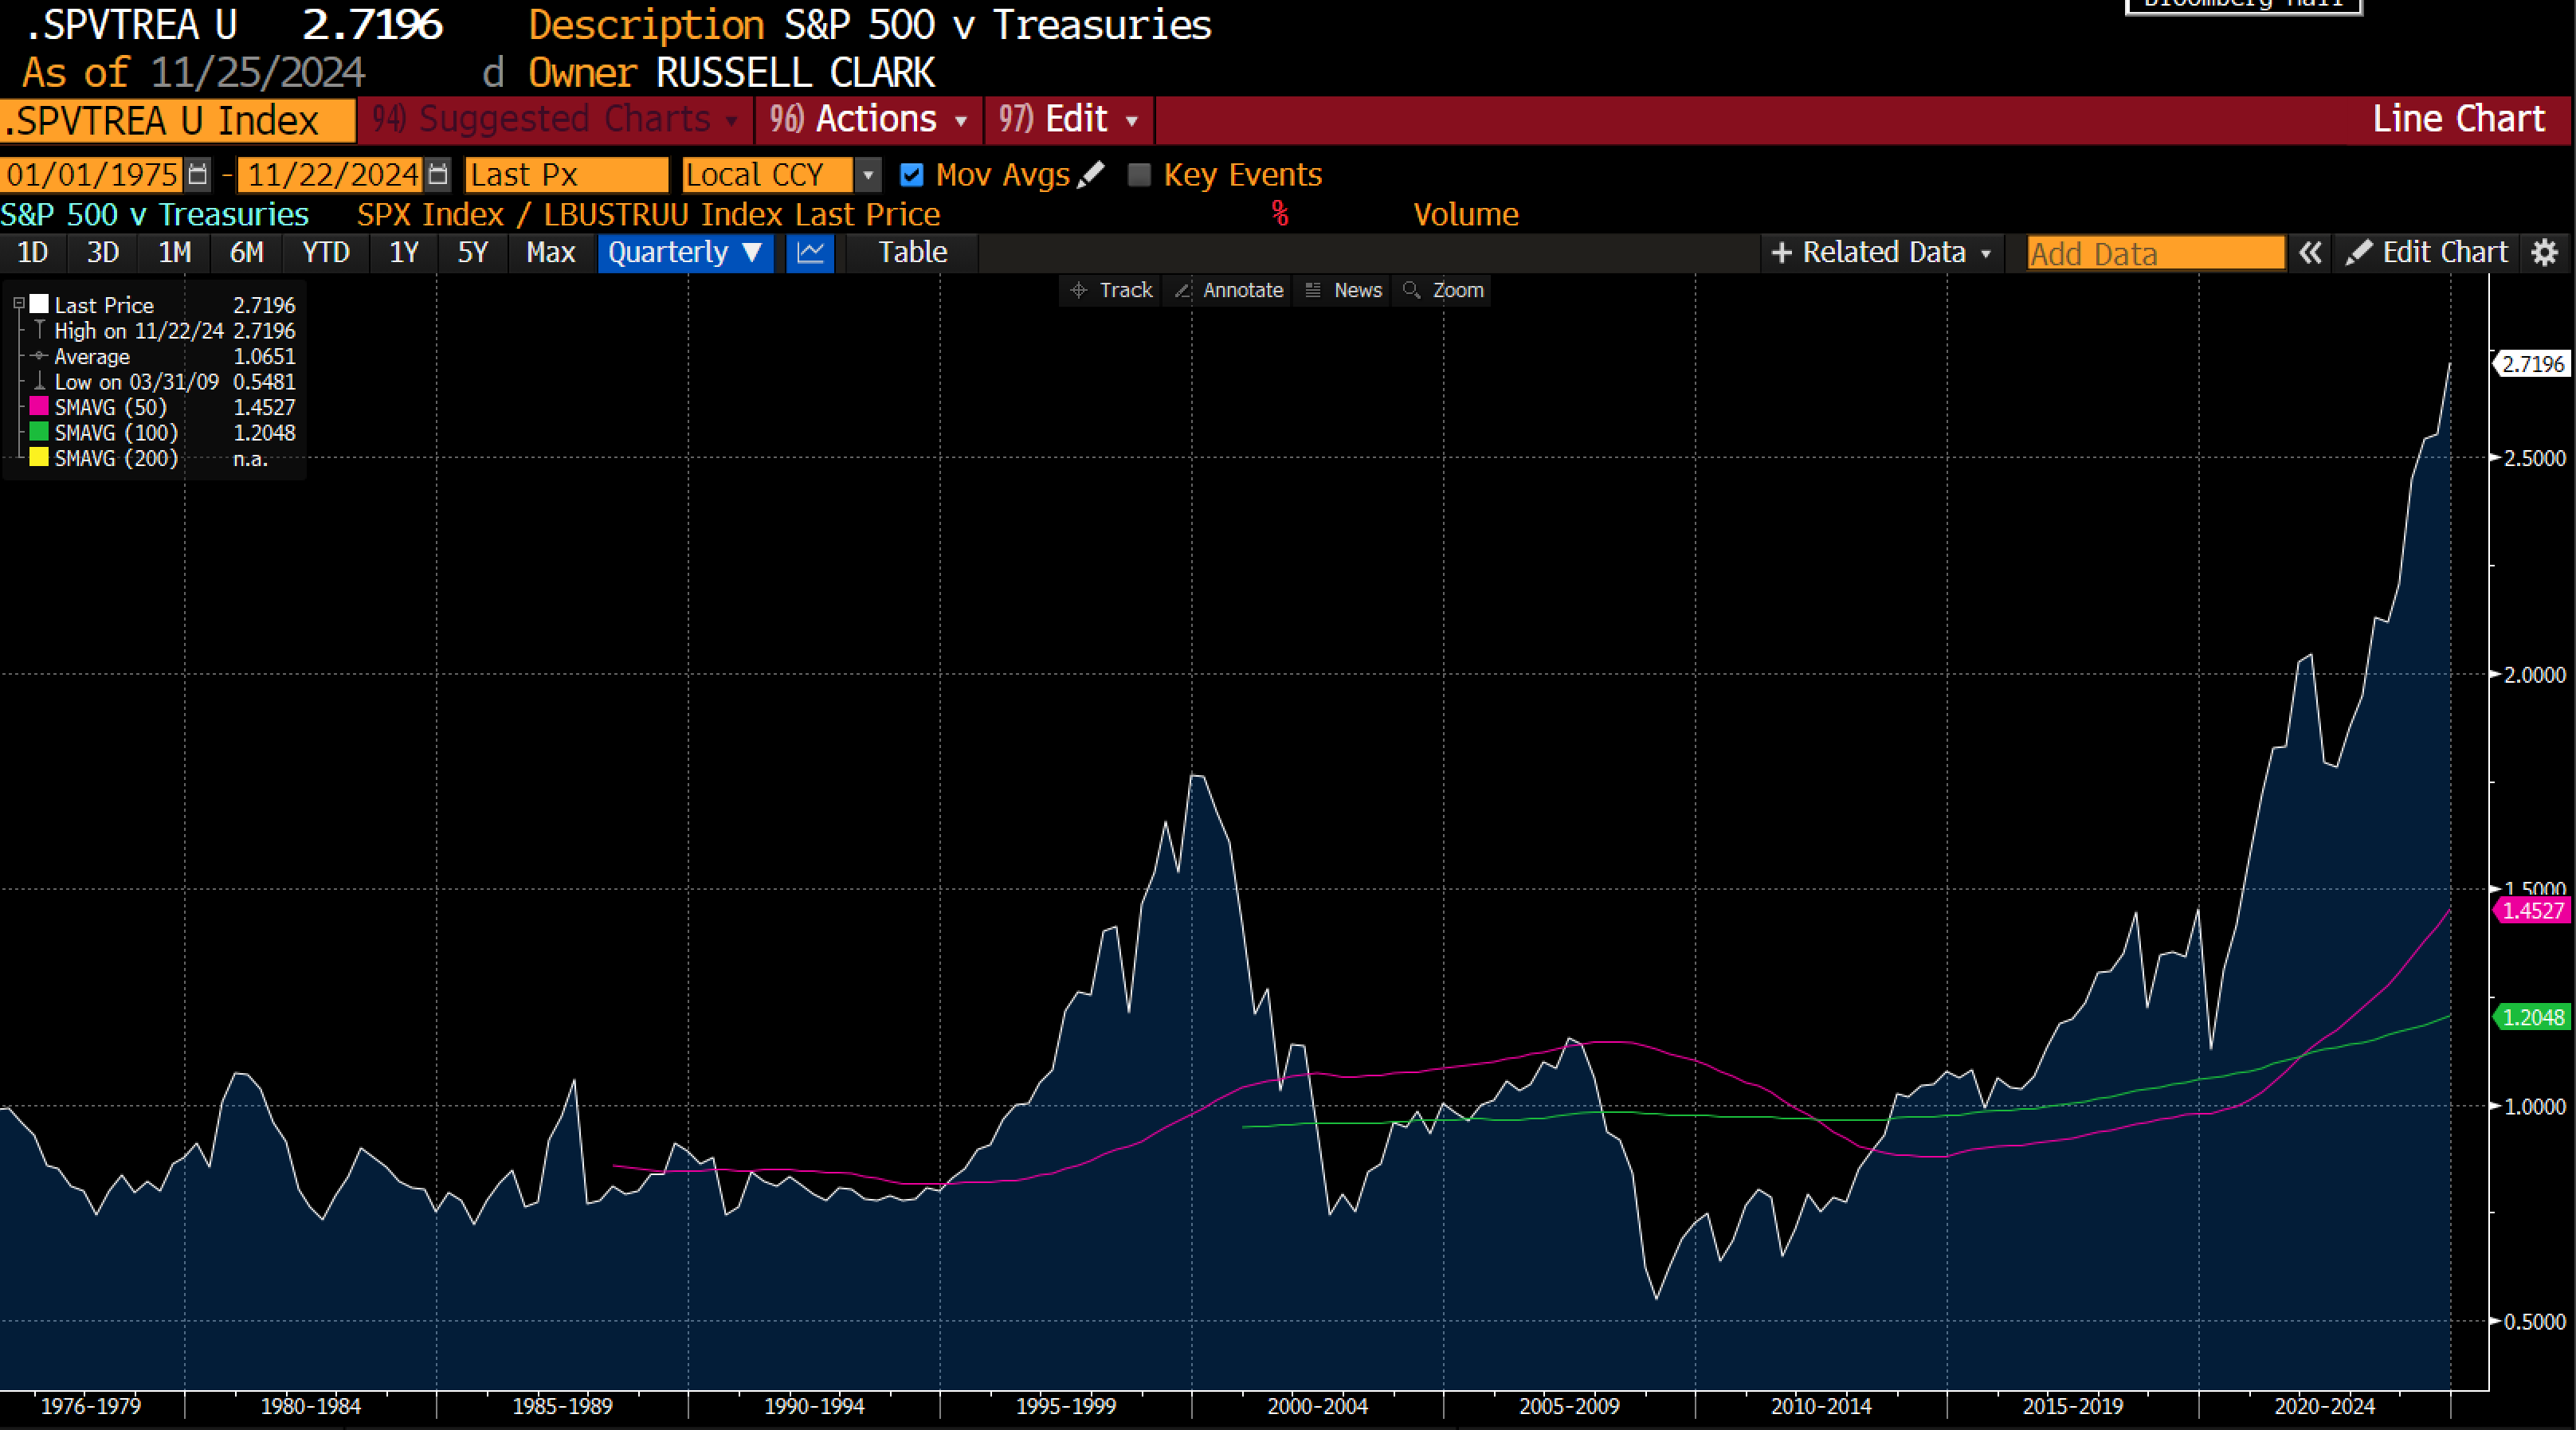The width and height of the screenshot is (2576, 1430).
Task: Click the 1.2048 green axis label
Action: [x=2532, y=1018]
